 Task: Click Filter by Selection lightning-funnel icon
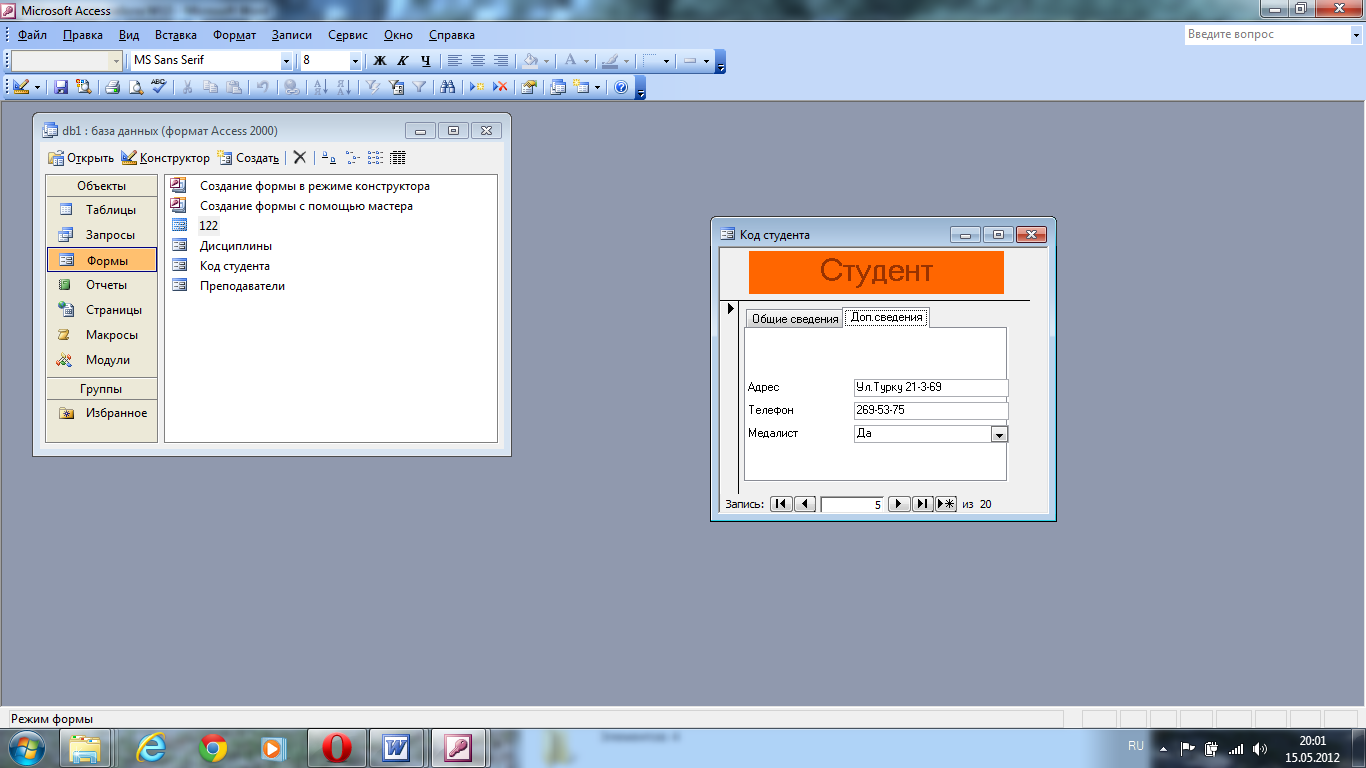coord(373,87)
